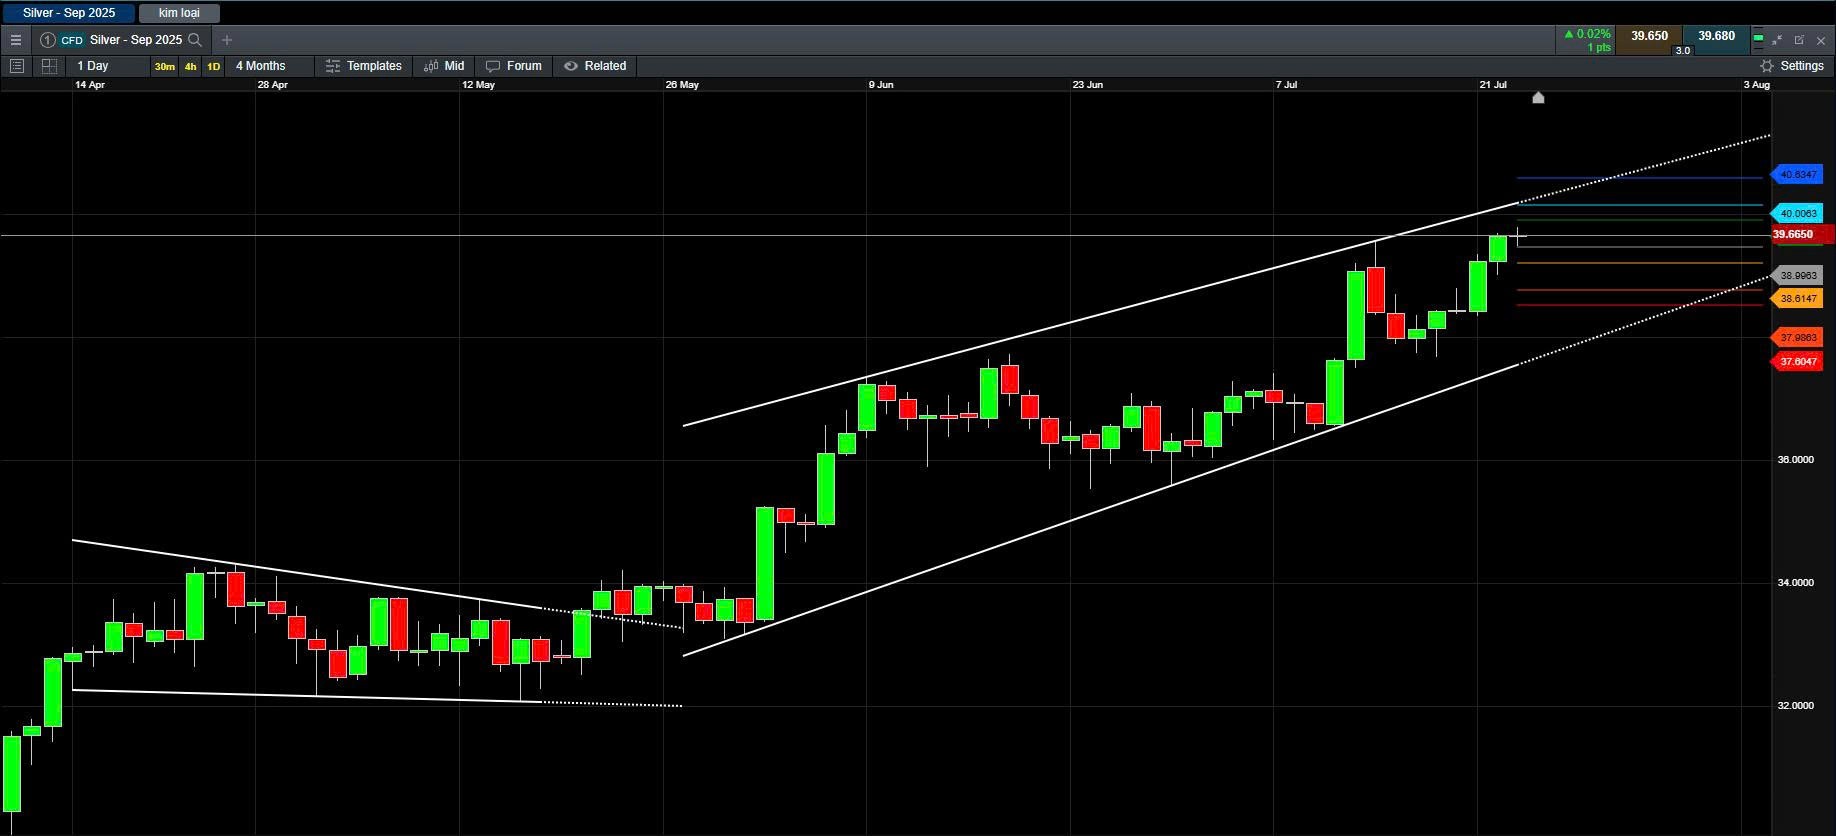Screen dimensions: 1836x836
Task: Switch to the kim loại tab
Action: click(x=179, y=13)
